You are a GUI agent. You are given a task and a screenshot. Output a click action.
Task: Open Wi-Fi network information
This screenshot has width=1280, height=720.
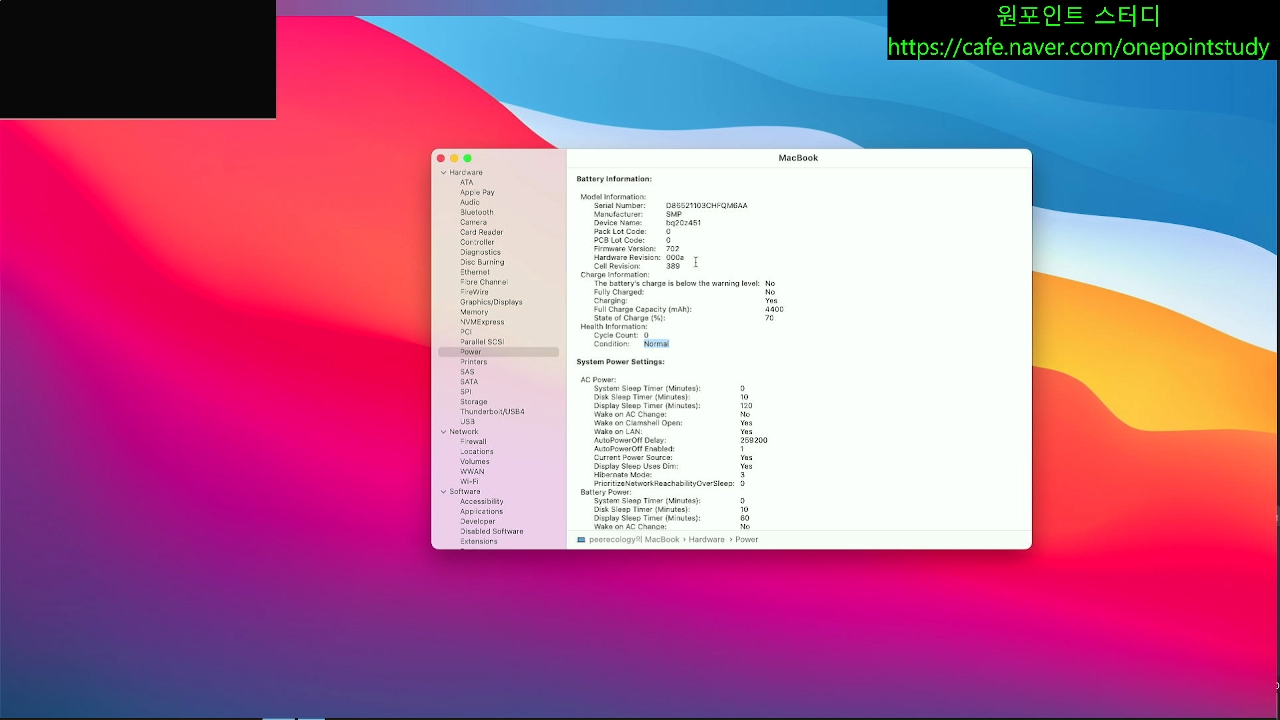(469, 482)
